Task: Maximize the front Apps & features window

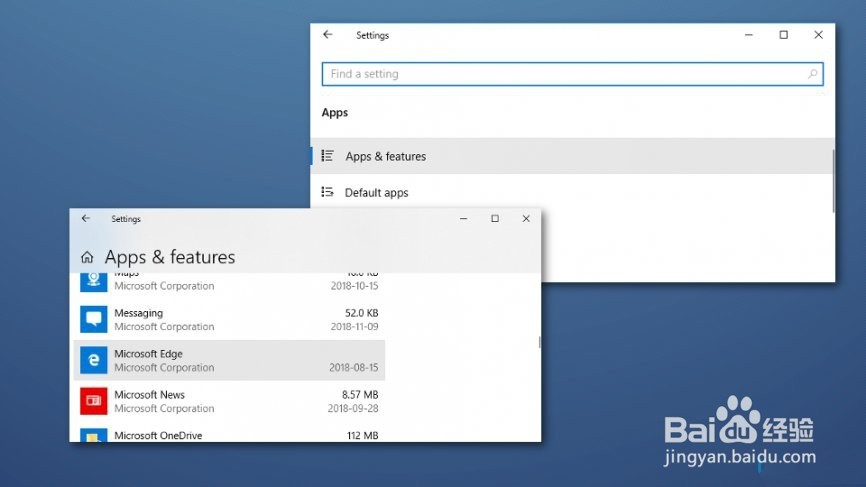Action: click(495, 219)
